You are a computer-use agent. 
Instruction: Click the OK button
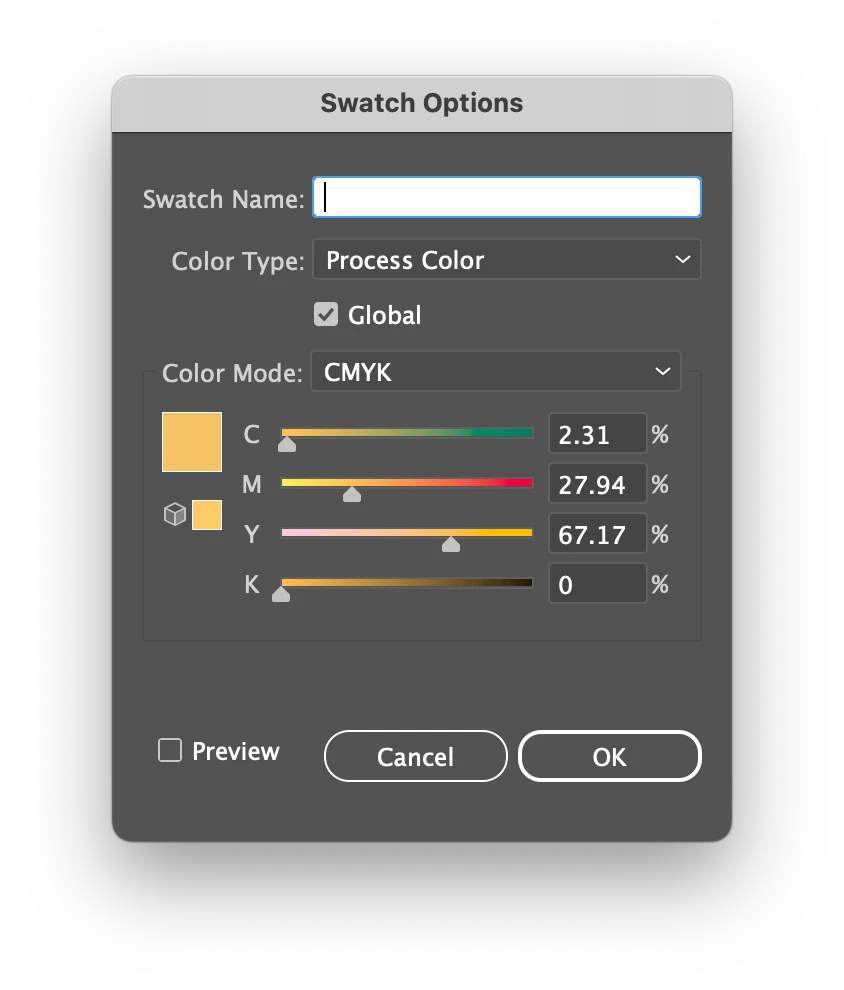[609, 757]
